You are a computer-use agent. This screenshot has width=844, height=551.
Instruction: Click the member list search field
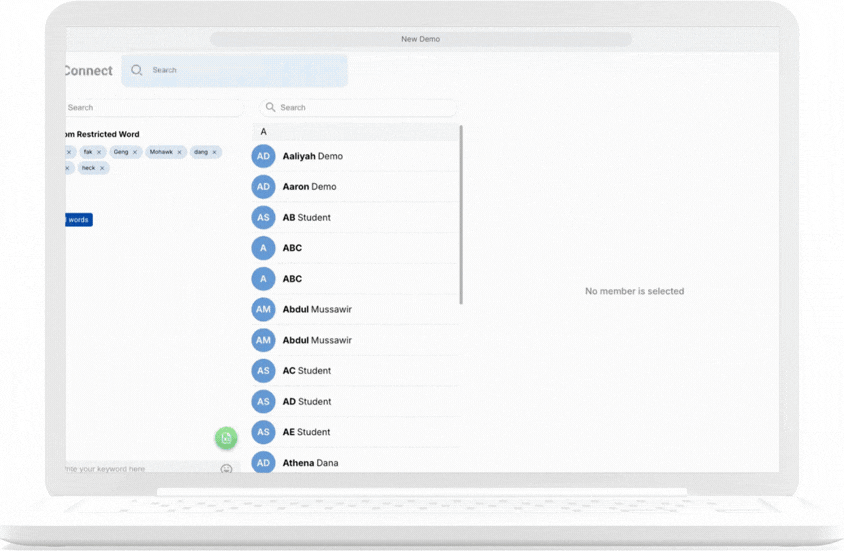[x=365, y=107]
